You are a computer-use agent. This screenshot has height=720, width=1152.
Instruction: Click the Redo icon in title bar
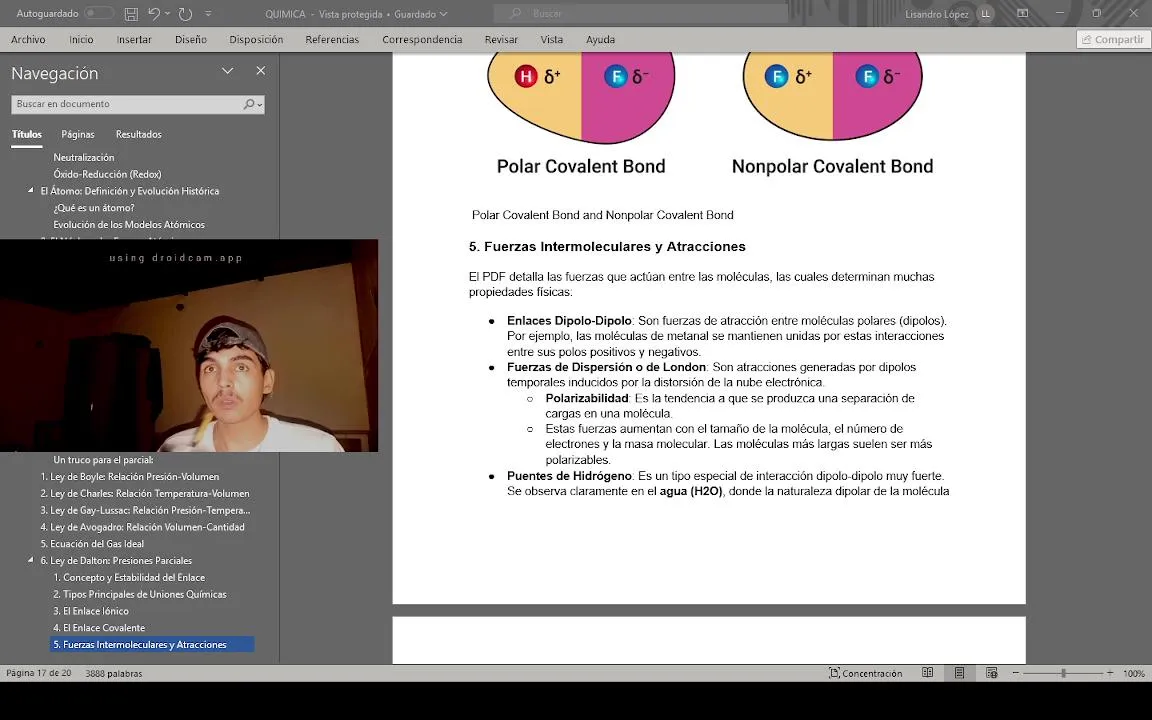click(185, 14)
